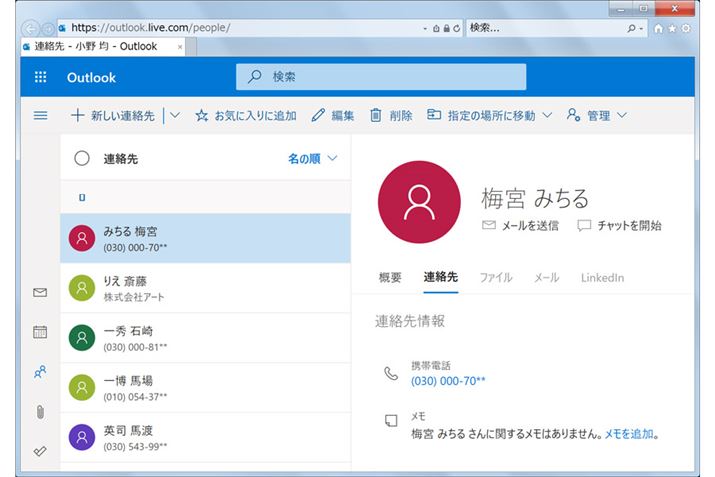
Task: Click the Outlook 検索 search box
Action: 381,77
